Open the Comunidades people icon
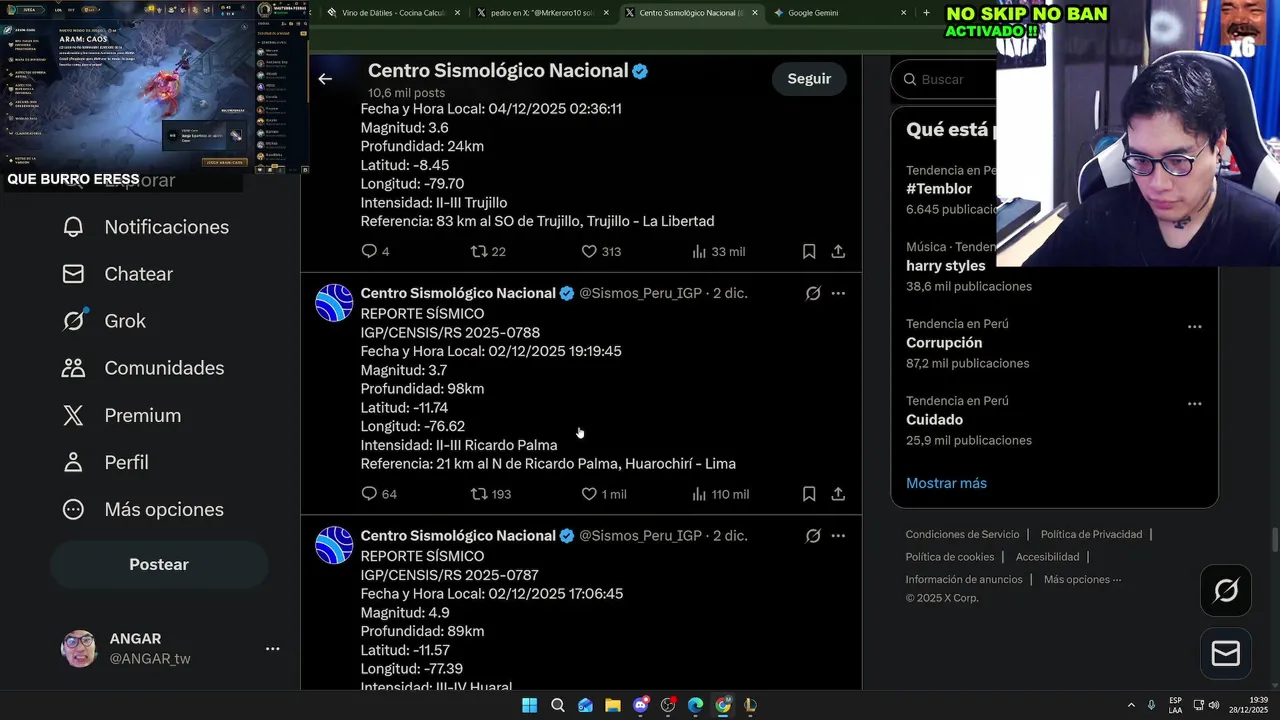Viewport: 1280px width, 720px height. [x=73, y=368]
